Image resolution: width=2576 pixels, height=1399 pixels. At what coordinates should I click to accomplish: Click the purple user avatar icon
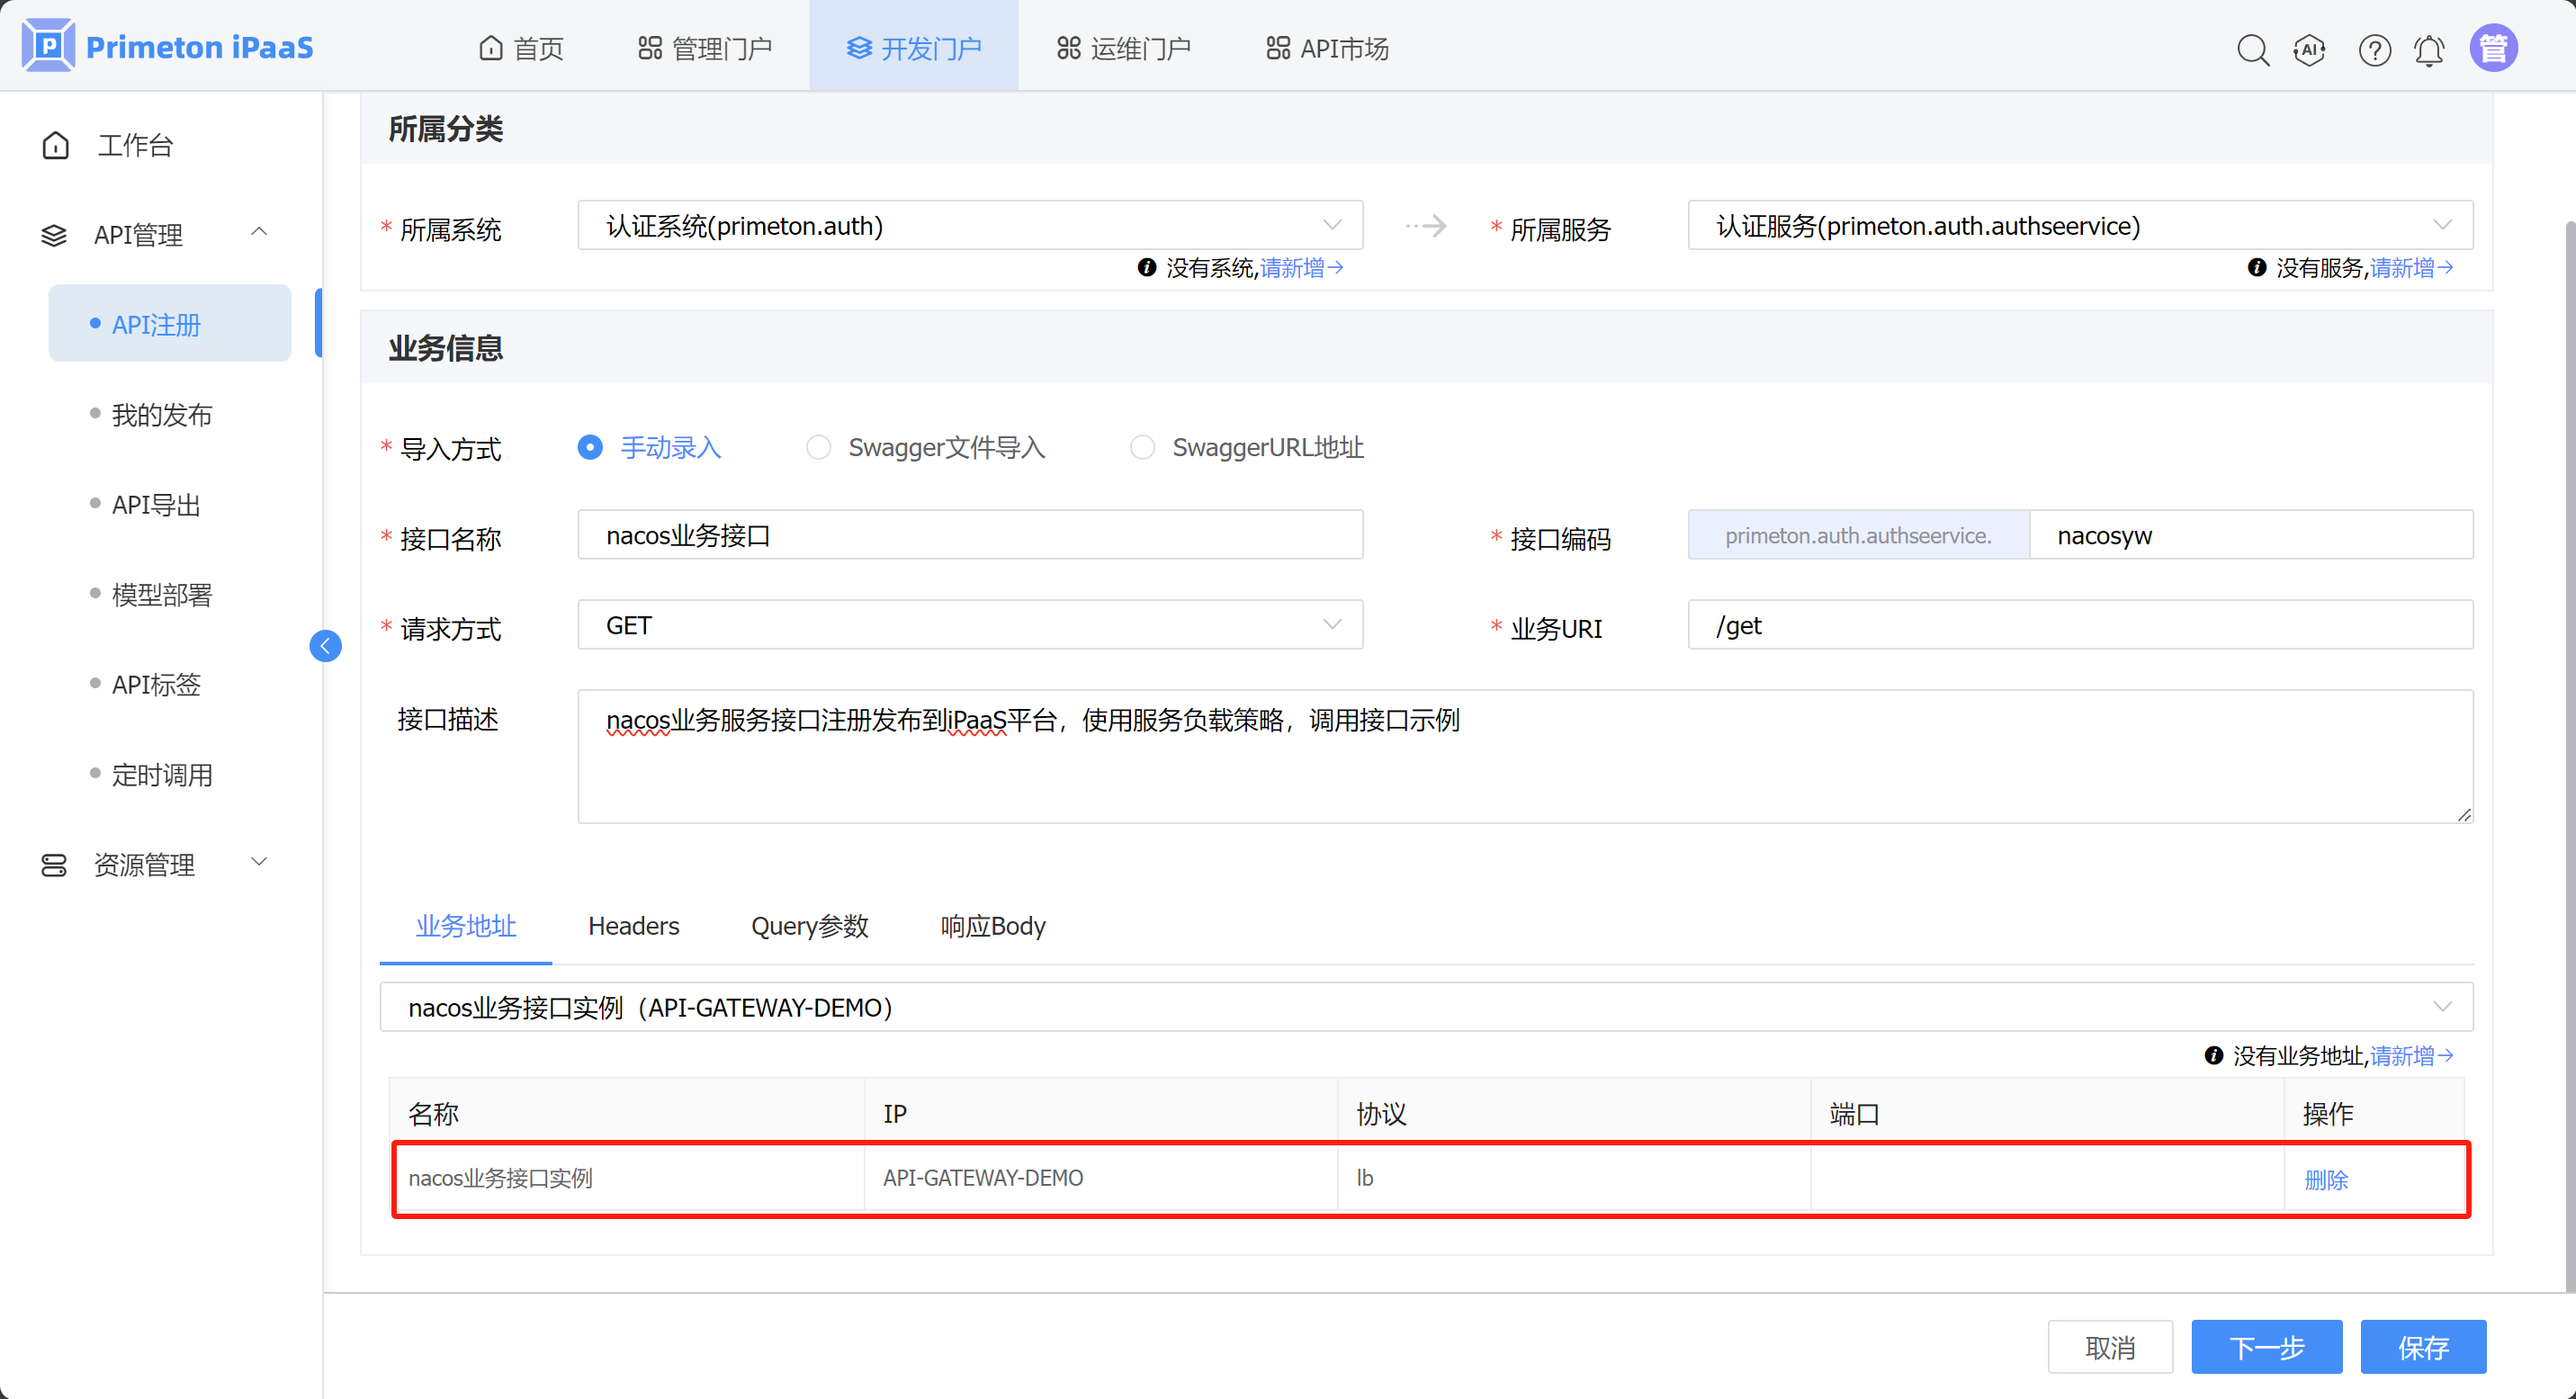coord(2493,48)
